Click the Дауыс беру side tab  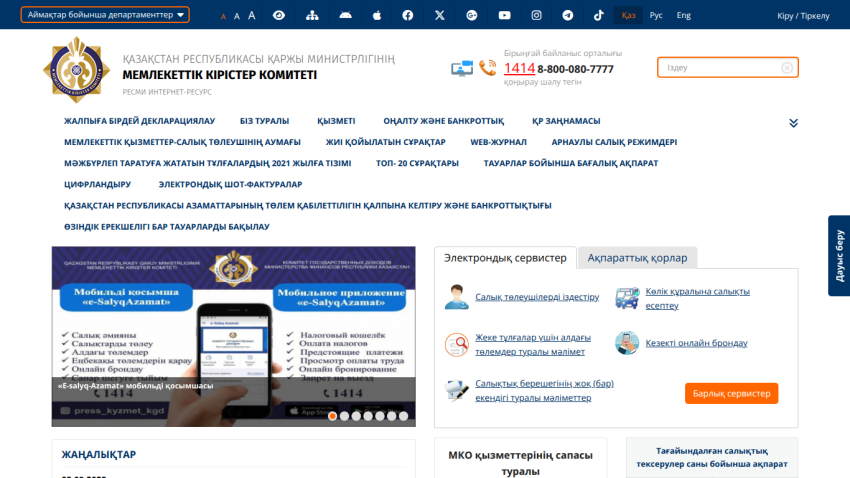click(839, 256)
